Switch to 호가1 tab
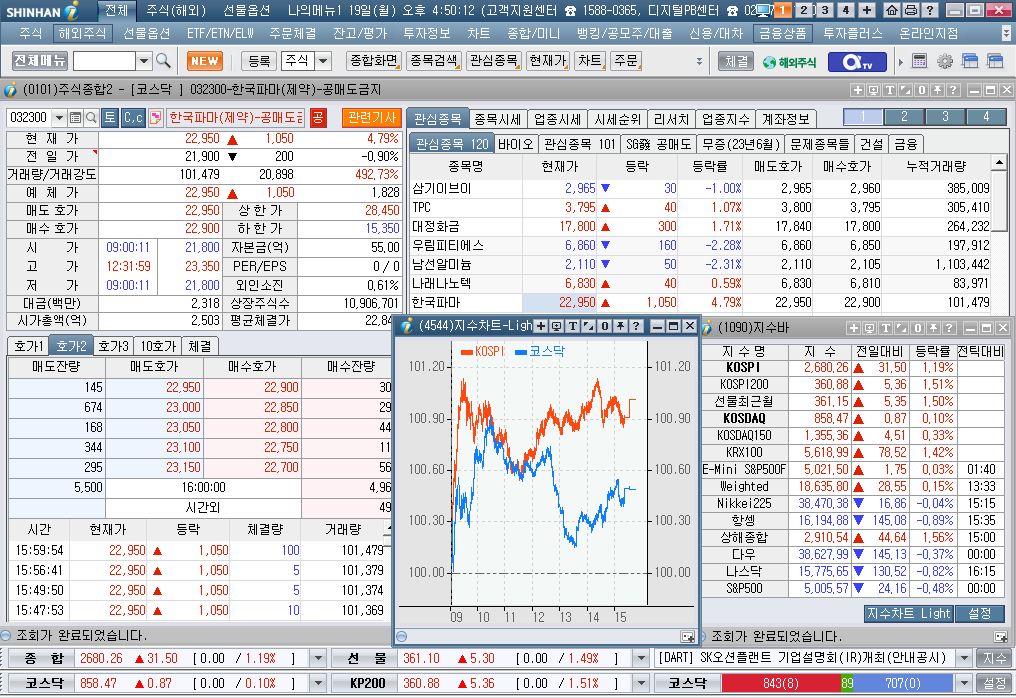Viewport: 1016px width, 698px height. coord(29,346)
